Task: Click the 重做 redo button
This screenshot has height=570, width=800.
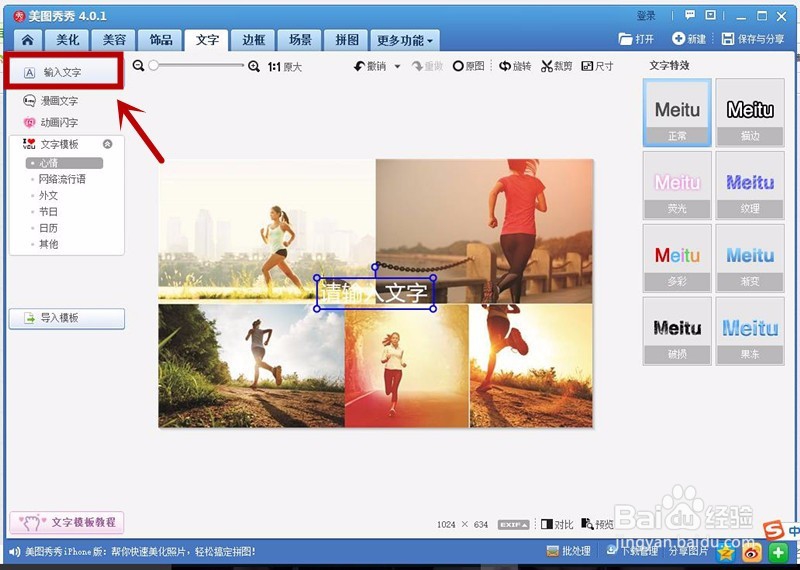Action: click(428, 66)
